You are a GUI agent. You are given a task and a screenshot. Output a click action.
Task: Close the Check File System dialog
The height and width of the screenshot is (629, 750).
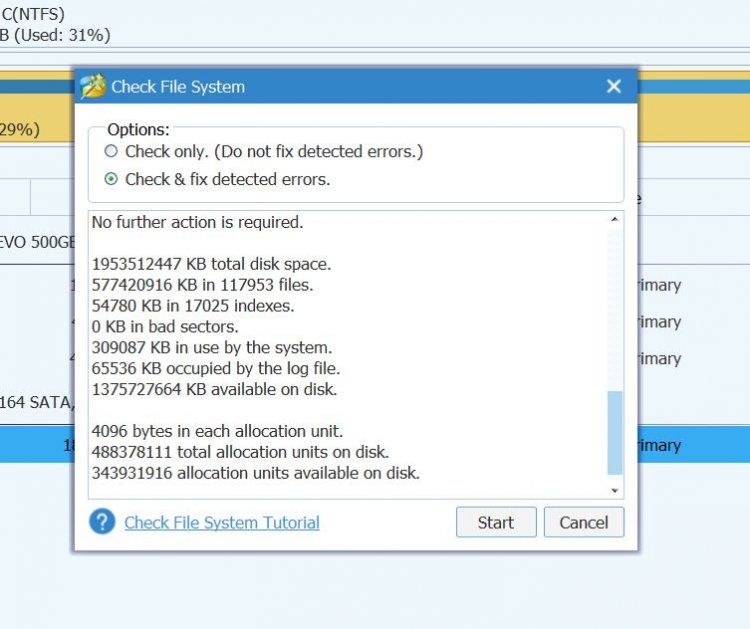tap(614, 87)
